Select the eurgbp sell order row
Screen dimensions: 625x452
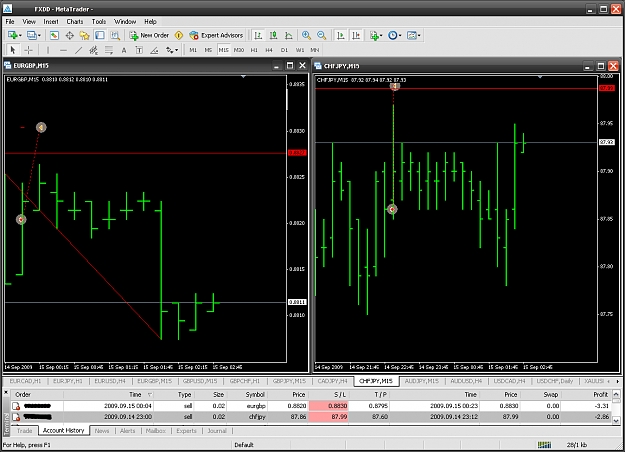312,406
